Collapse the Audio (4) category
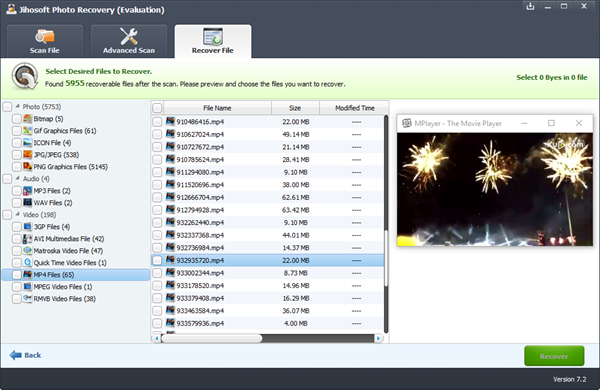The height and width of the screenshot is (390, 600). [x=18, y=178]
